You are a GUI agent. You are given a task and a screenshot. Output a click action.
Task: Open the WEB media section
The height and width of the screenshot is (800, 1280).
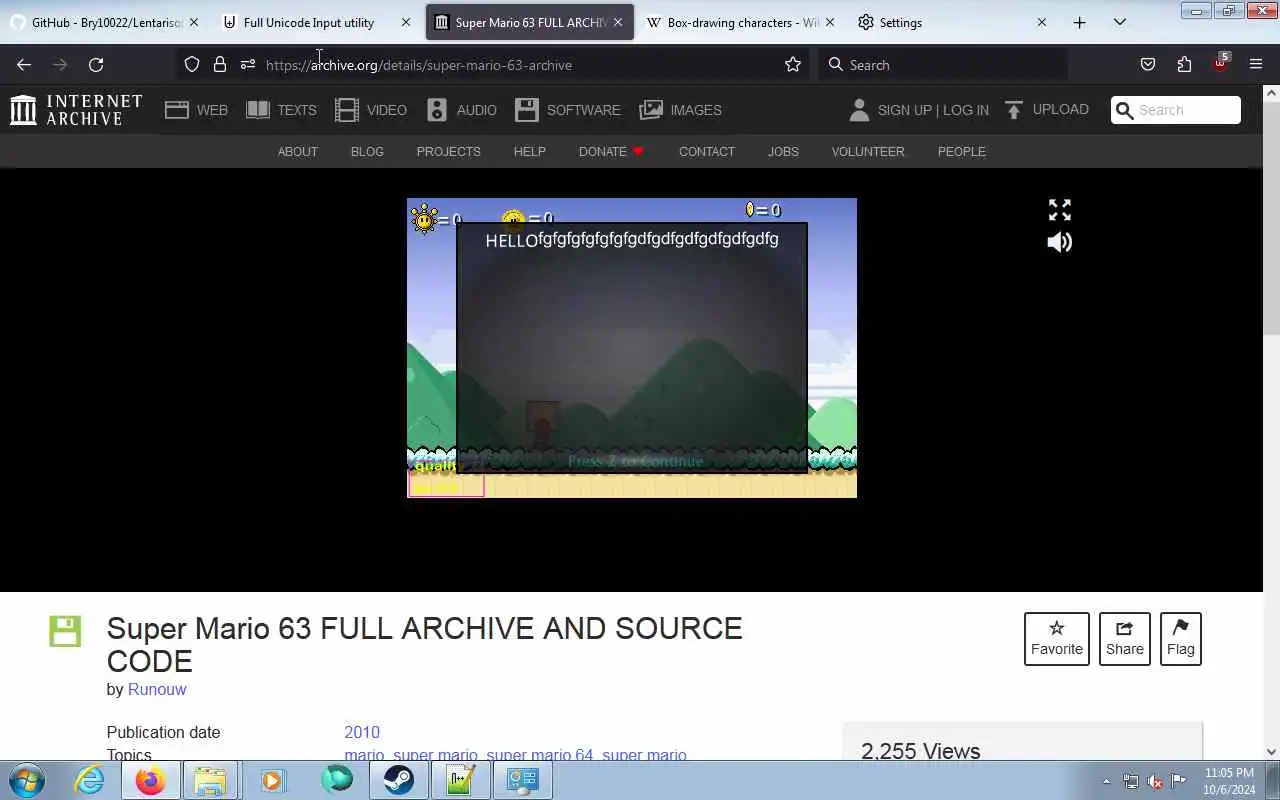click(x=196, y=110)
